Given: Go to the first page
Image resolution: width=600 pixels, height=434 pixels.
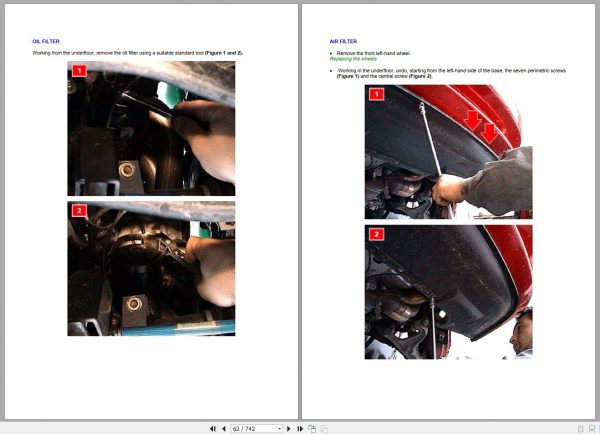Looking at the screenshot, I should tap(213, 429).
